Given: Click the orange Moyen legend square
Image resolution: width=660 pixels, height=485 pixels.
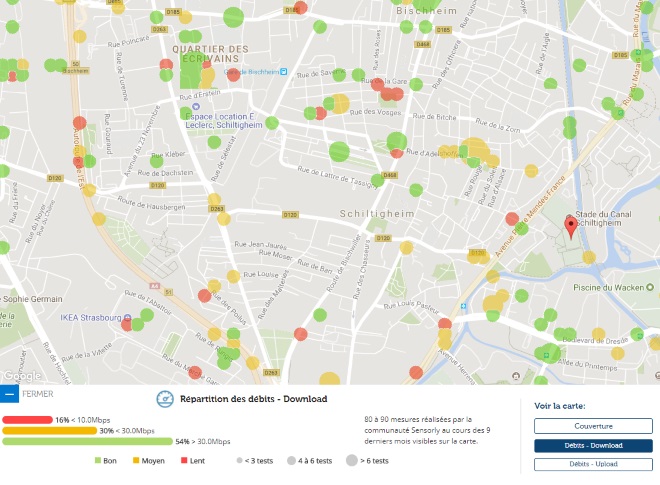Looking at the screenshot, I should (x=136, y=460).
